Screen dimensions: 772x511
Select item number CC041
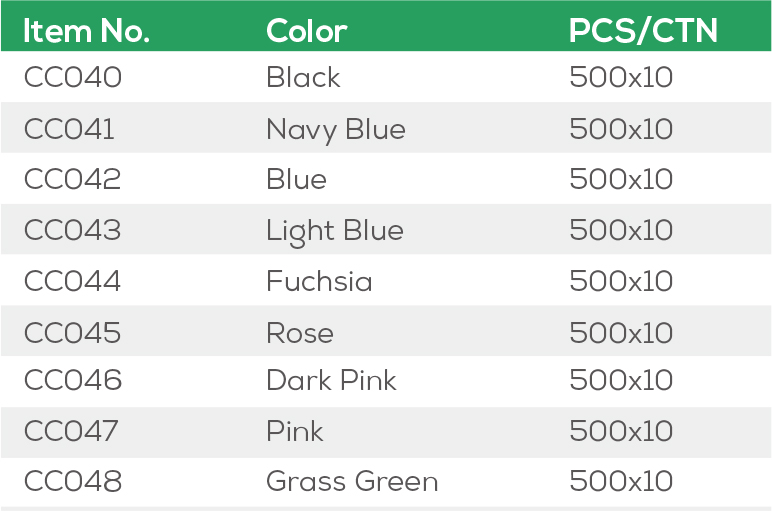[69, 129]
